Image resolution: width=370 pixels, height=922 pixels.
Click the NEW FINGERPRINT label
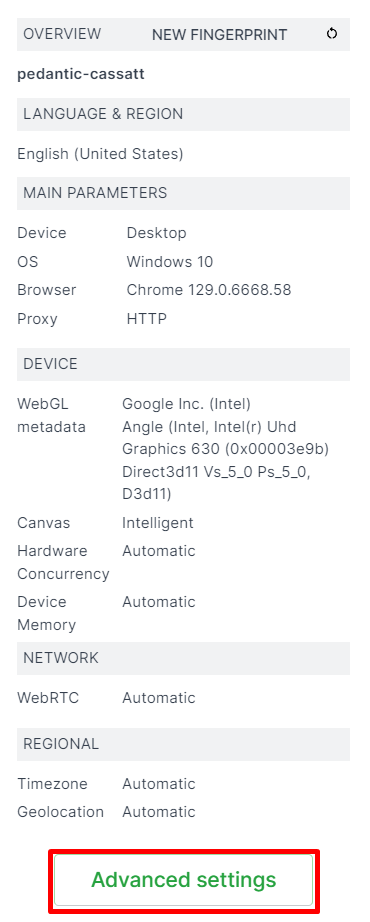pyautogui.click(x=219, y=35)
